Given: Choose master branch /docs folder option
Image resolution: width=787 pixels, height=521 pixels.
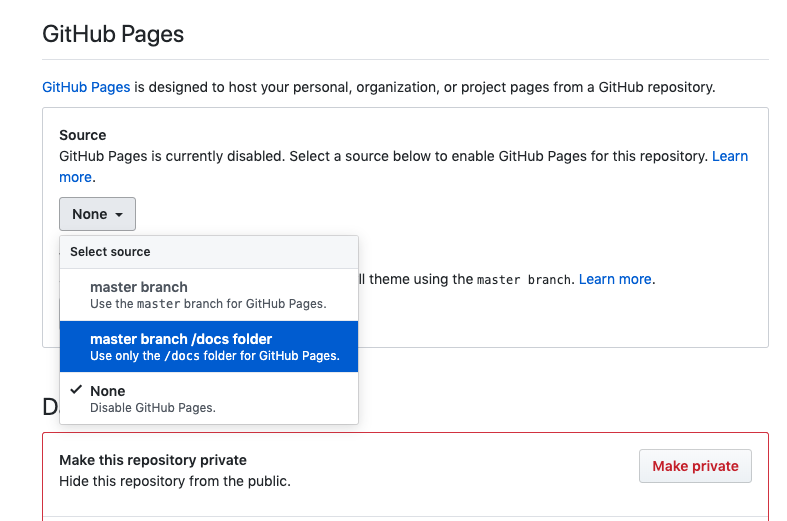Looking at the screenshot, I should pyautogui.click(x=209, y=347).
